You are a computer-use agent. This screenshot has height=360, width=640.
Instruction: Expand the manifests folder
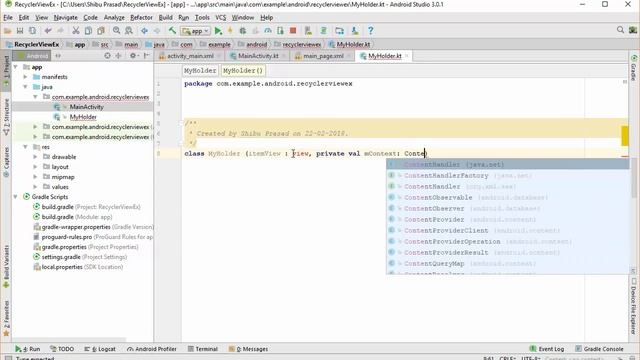(x=25, y=77)
